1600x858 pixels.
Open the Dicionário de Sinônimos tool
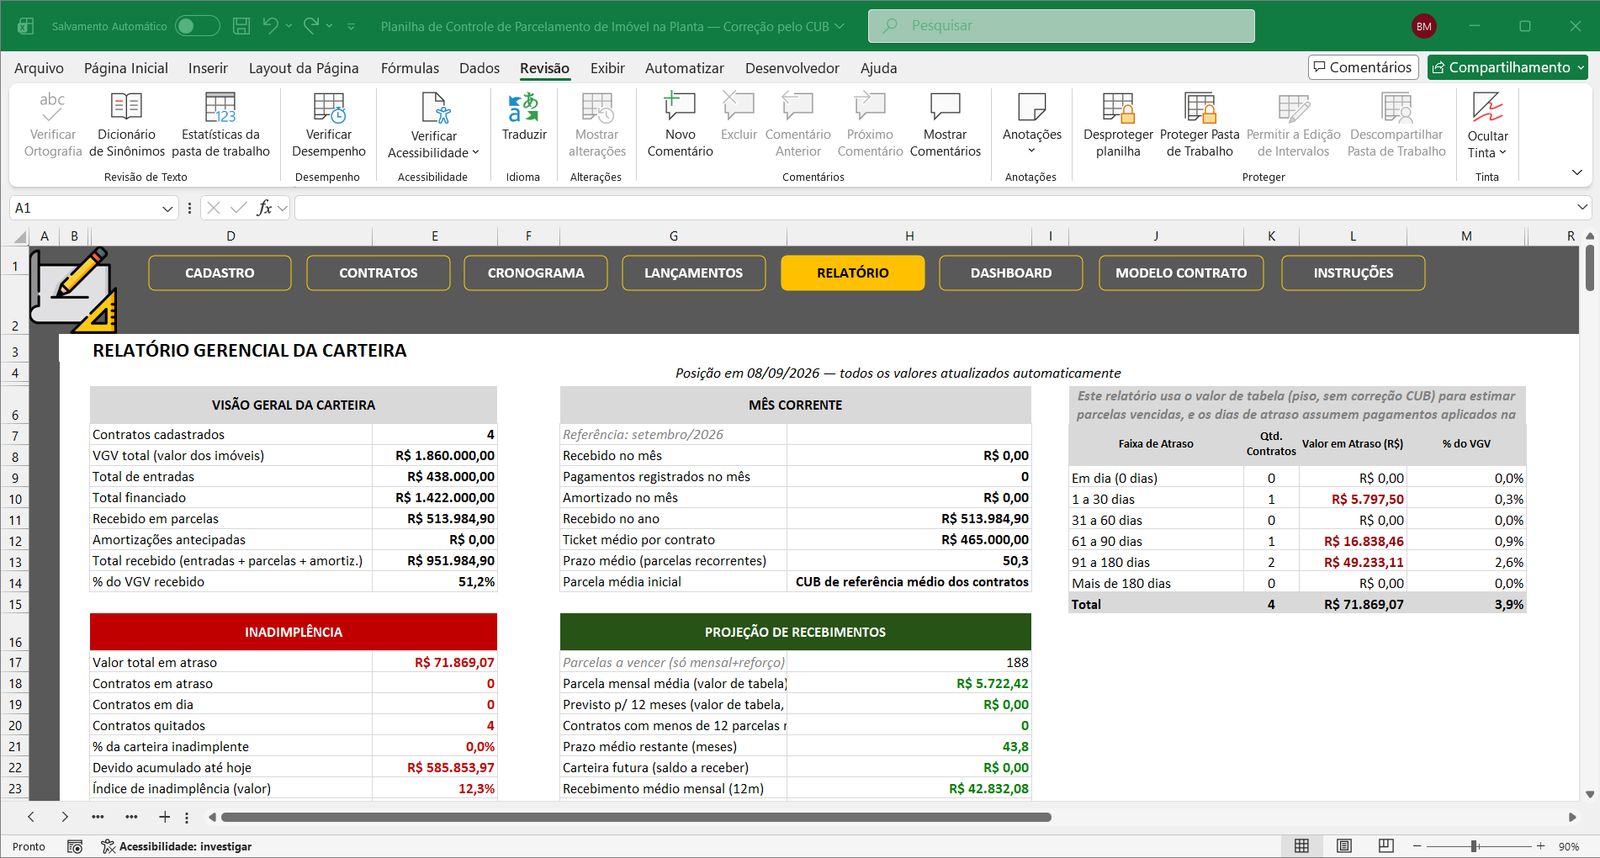tap(126, 124)
